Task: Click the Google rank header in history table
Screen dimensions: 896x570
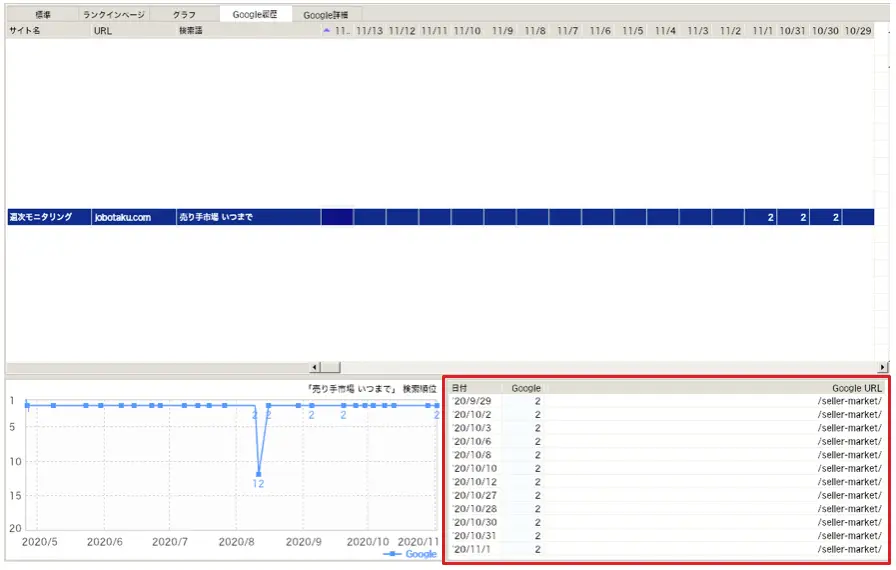Action: (x=526, y=388)
